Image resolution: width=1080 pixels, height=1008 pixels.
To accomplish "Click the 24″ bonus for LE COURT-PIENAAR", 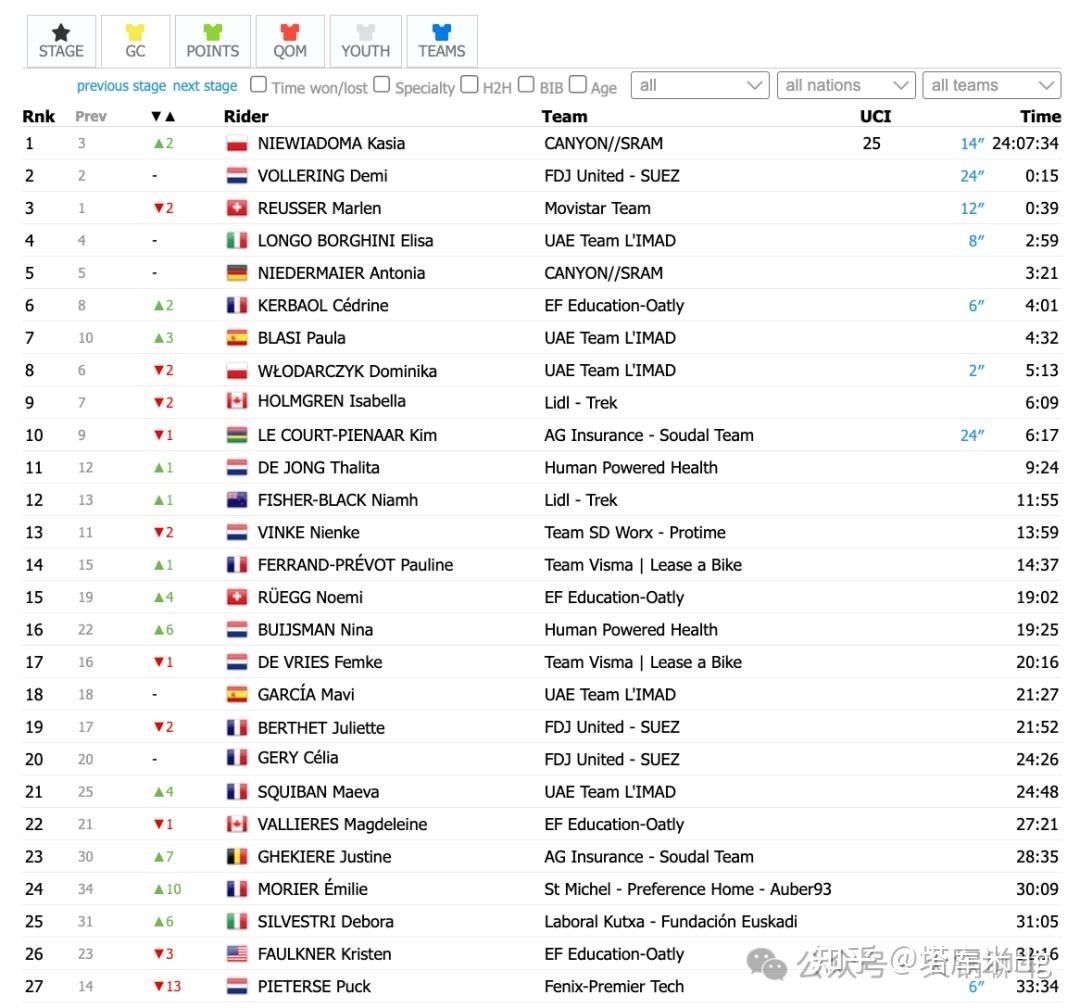I will coord(972,435).
